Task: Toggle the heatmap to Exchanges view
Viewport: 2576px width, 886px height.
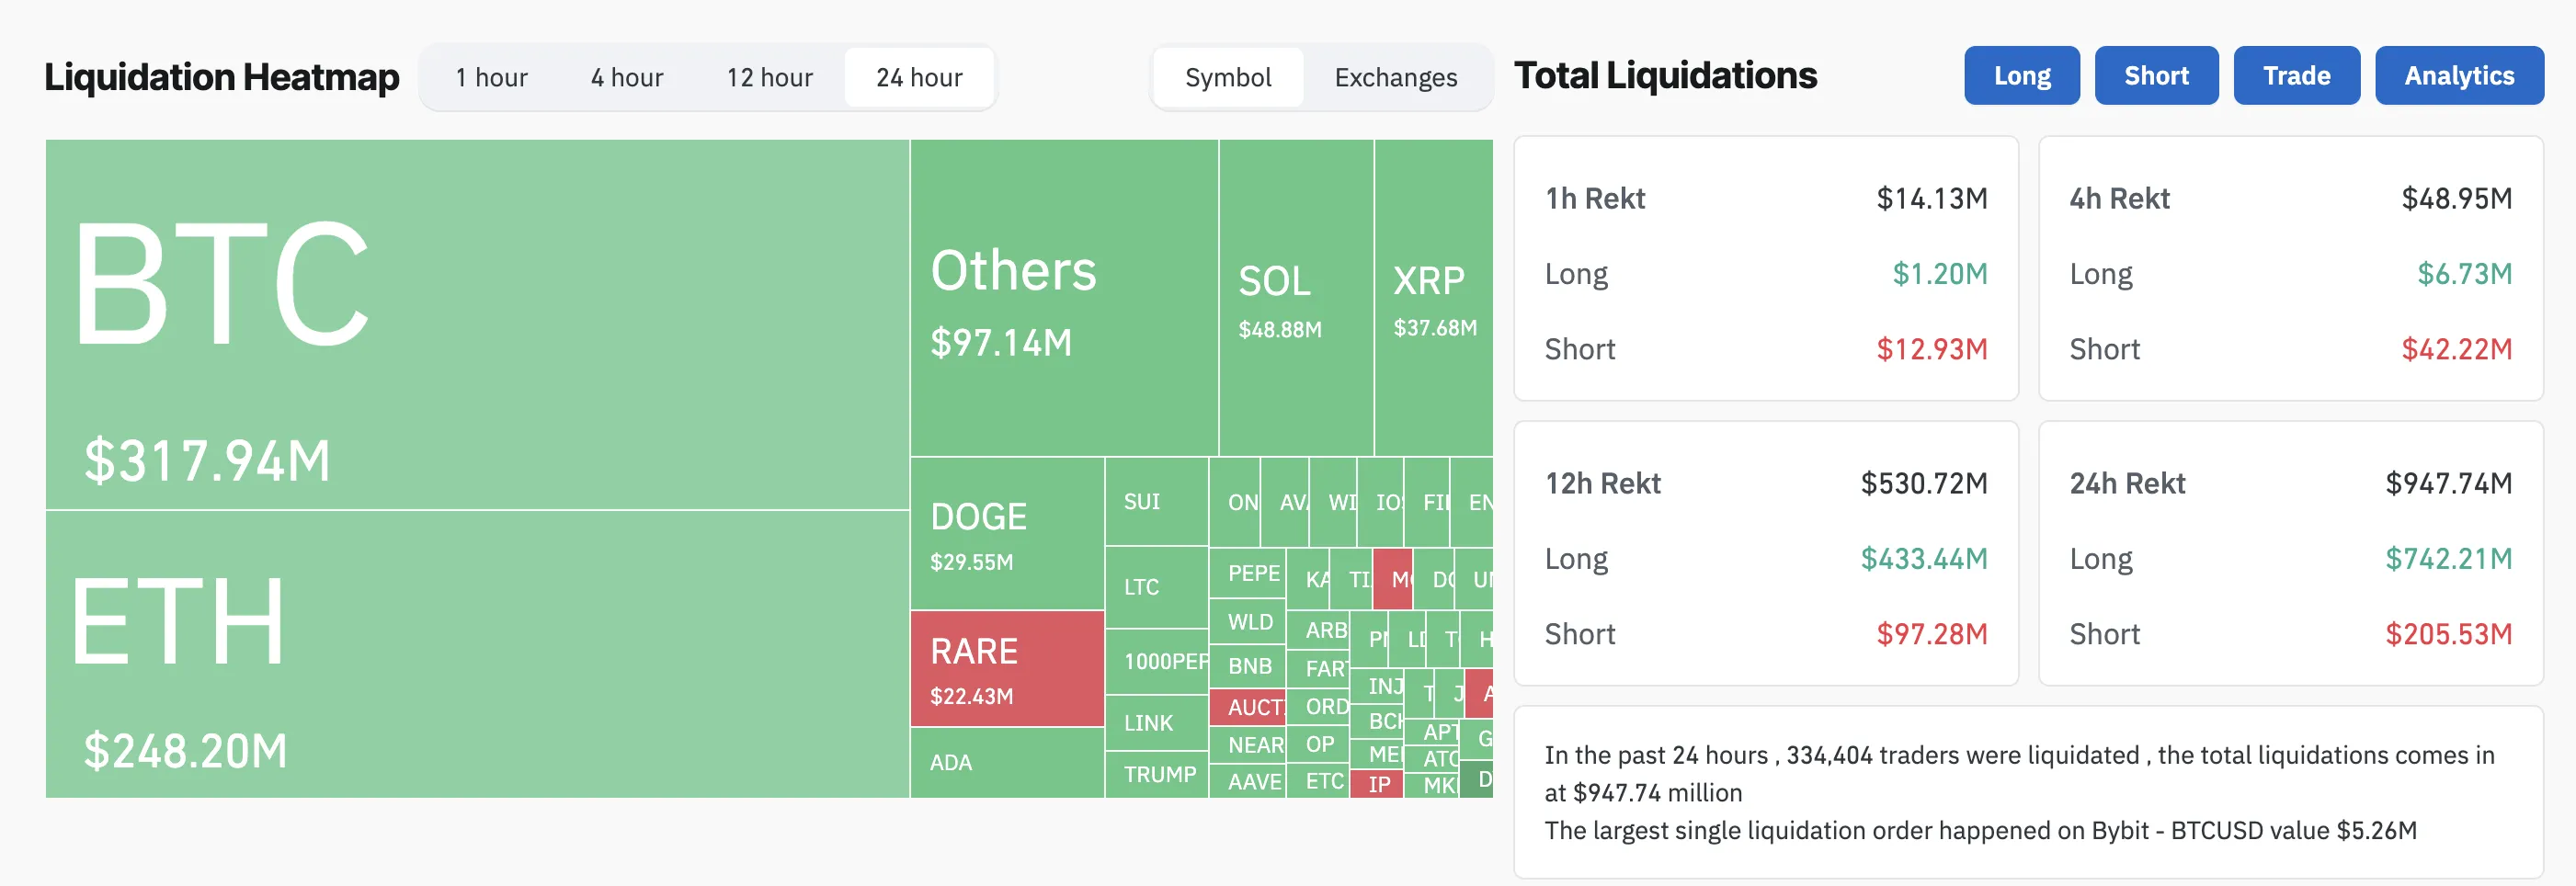Action: [x=1395, y=77]
